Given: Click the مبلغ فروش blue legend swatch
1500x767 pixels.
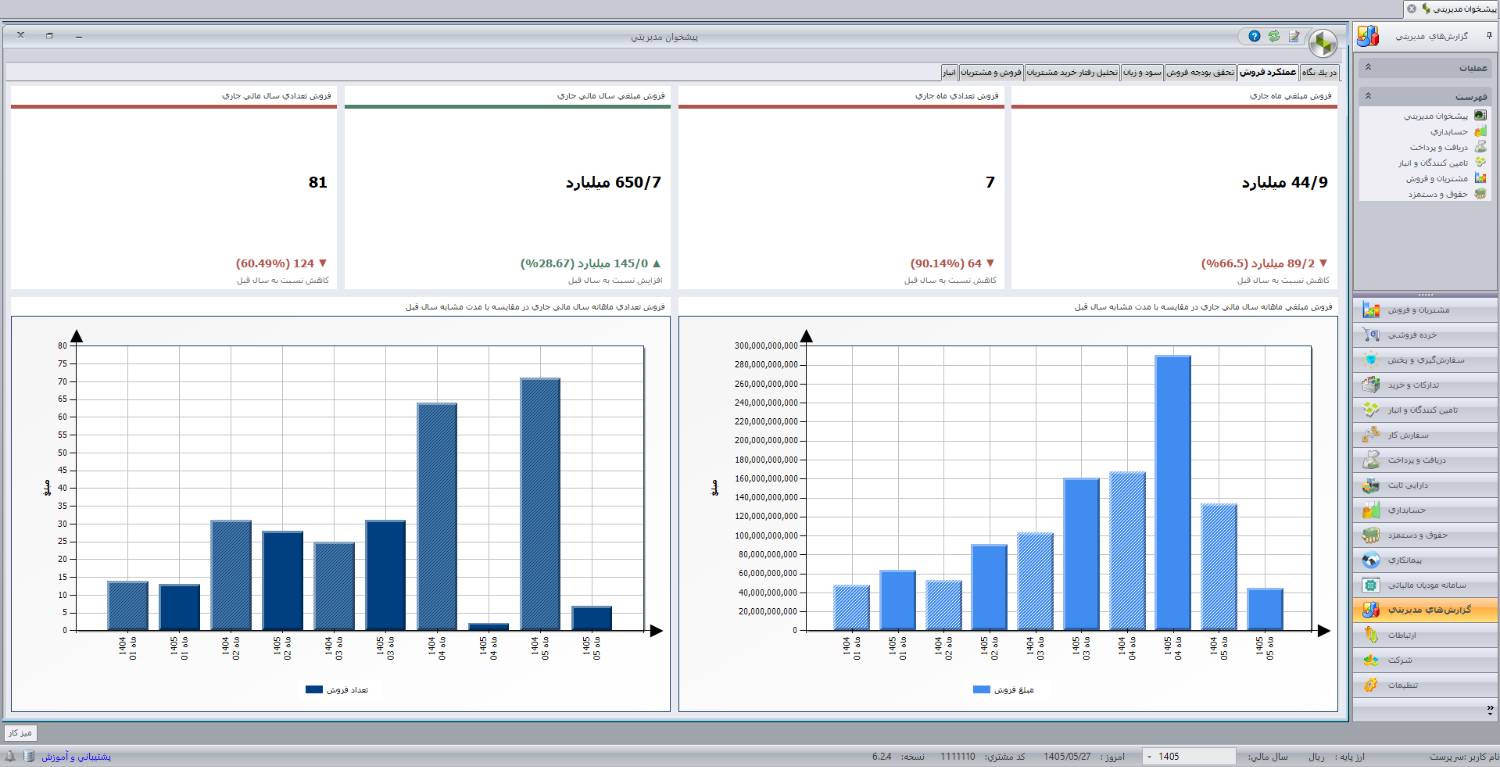Looking at the screenshot, I should [981, 690].
